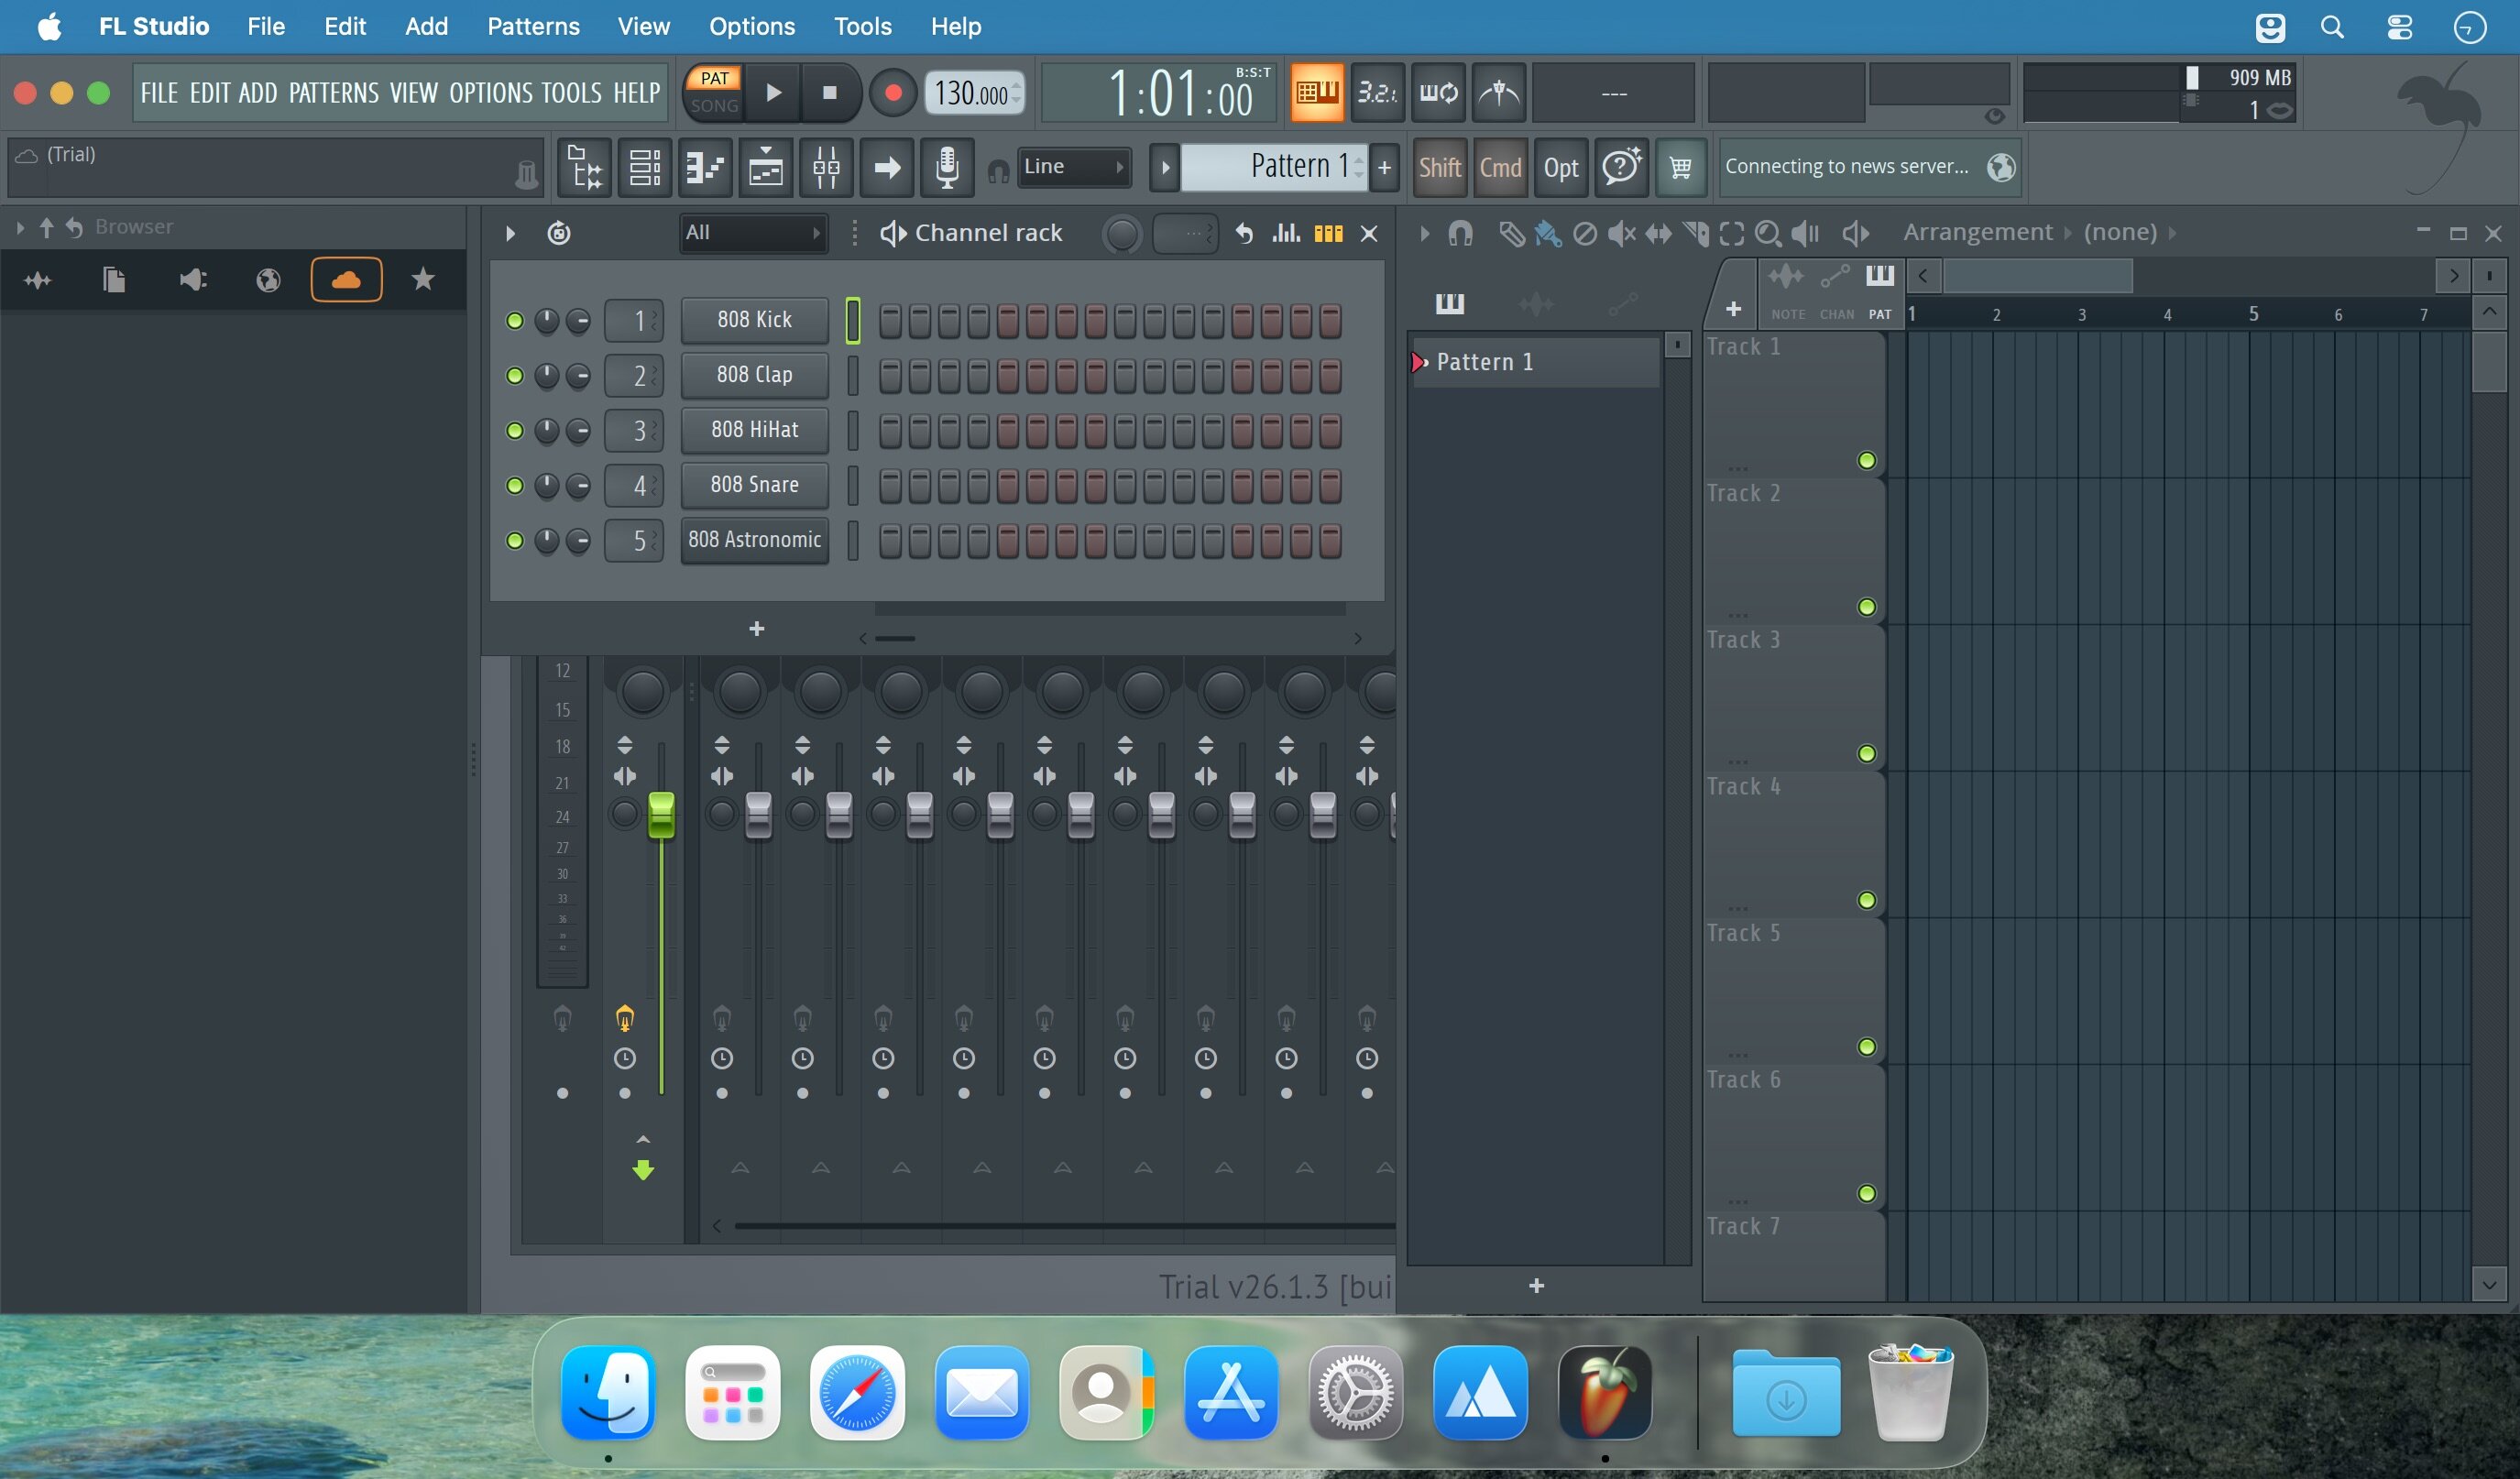Click the Cmd modifier button
The height and width of the screenshot is (1479, 2520).
pos(1500,167)
